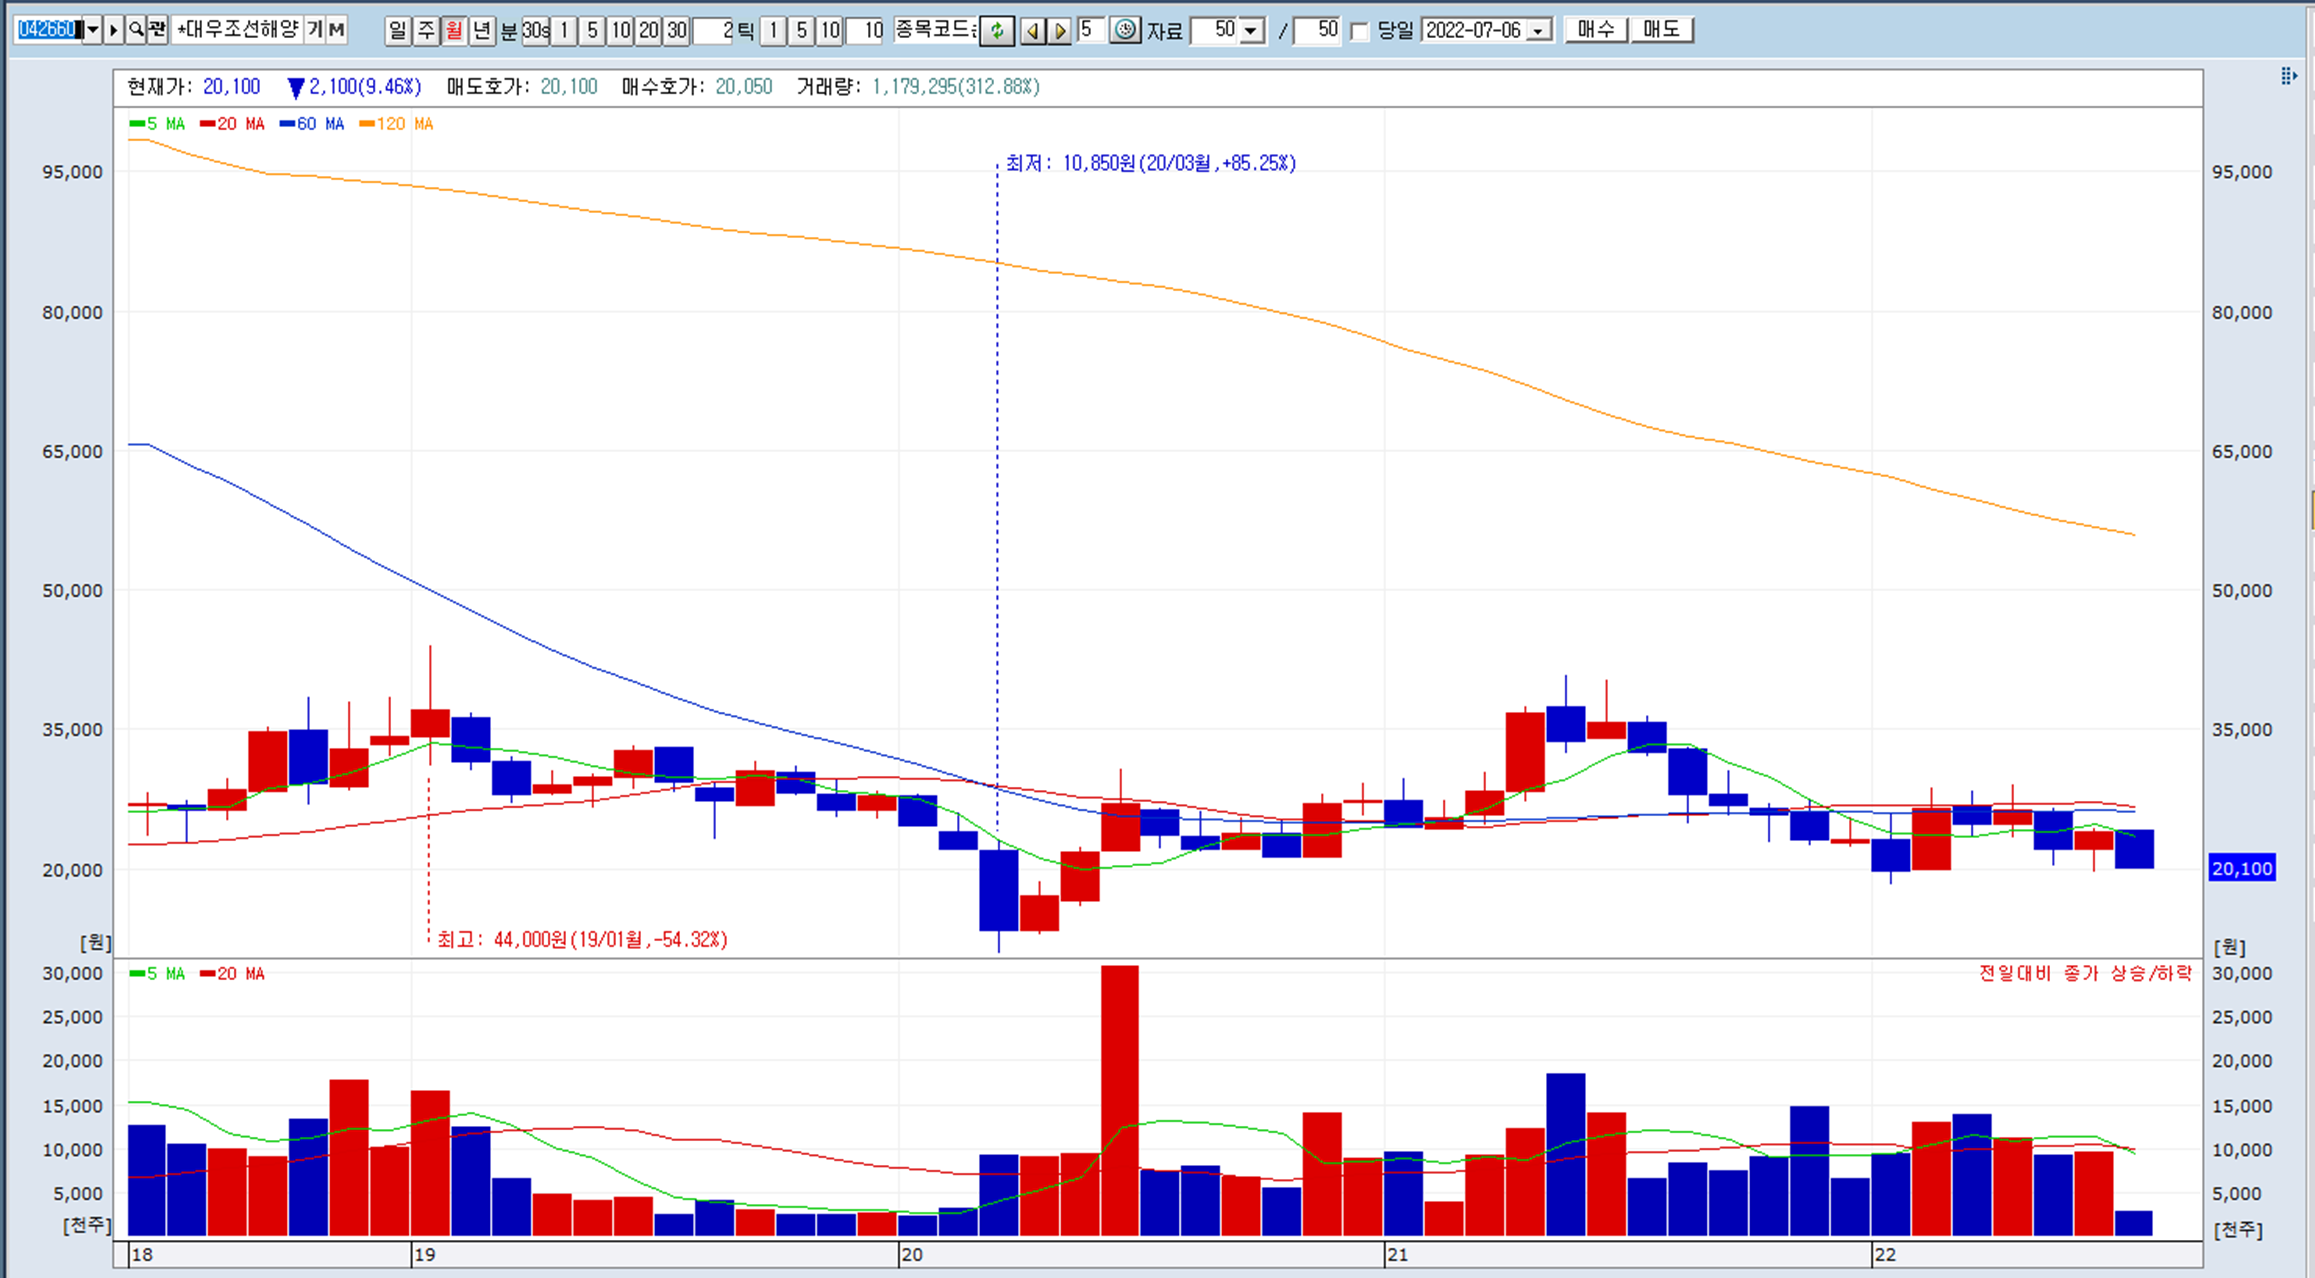Switch to 일 (daily) chart period

(398, 31)
